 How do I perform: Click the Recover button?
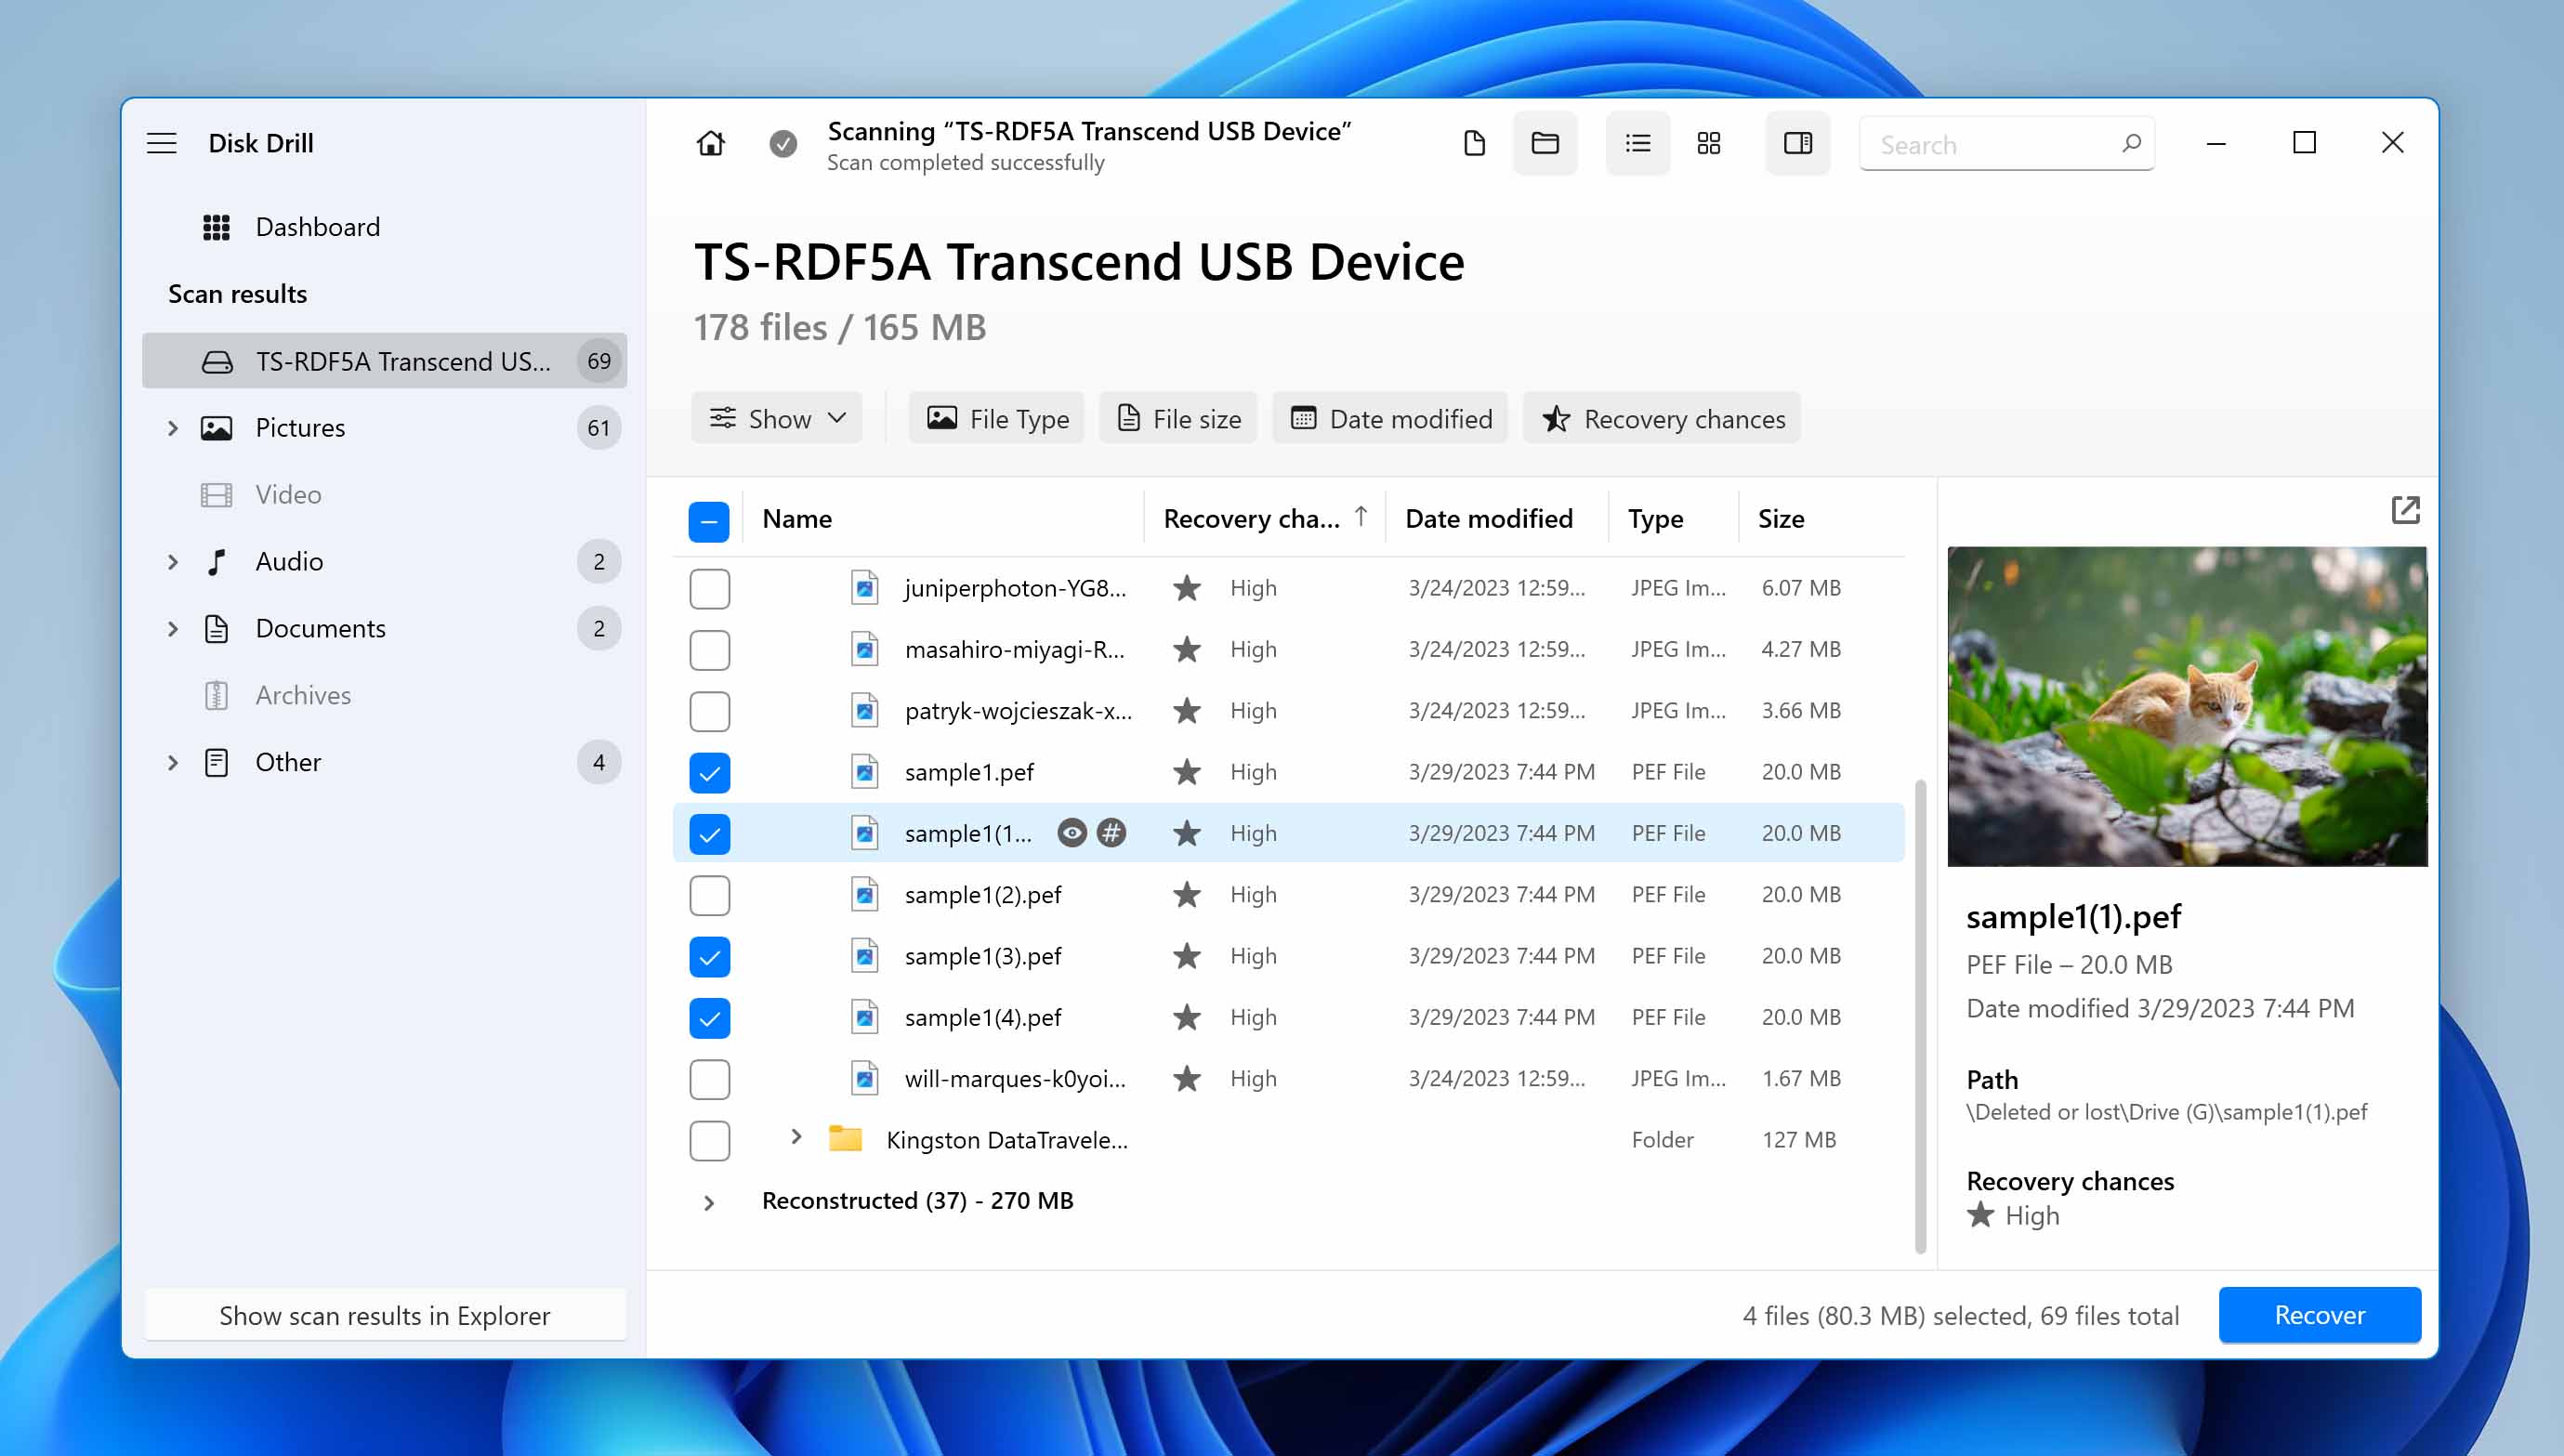pyautogui.click(x=2320, y=1315)
